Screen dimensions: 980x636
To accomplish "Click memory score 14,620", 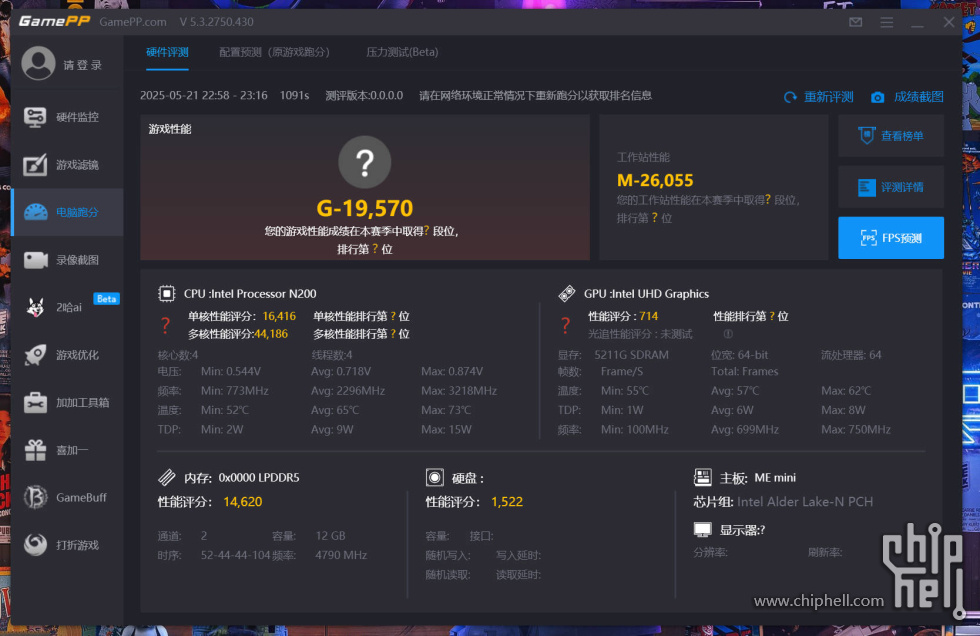I will [242, 502].
